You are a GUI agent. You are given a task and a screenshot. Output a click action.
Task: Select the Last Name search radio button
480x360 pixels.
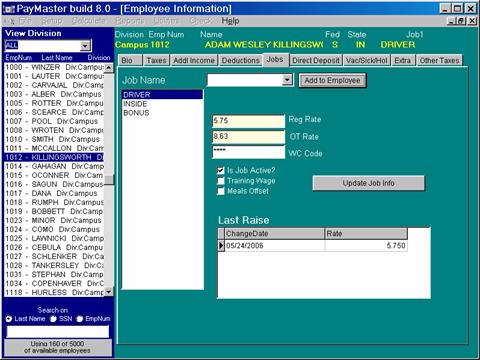[9, 319]
